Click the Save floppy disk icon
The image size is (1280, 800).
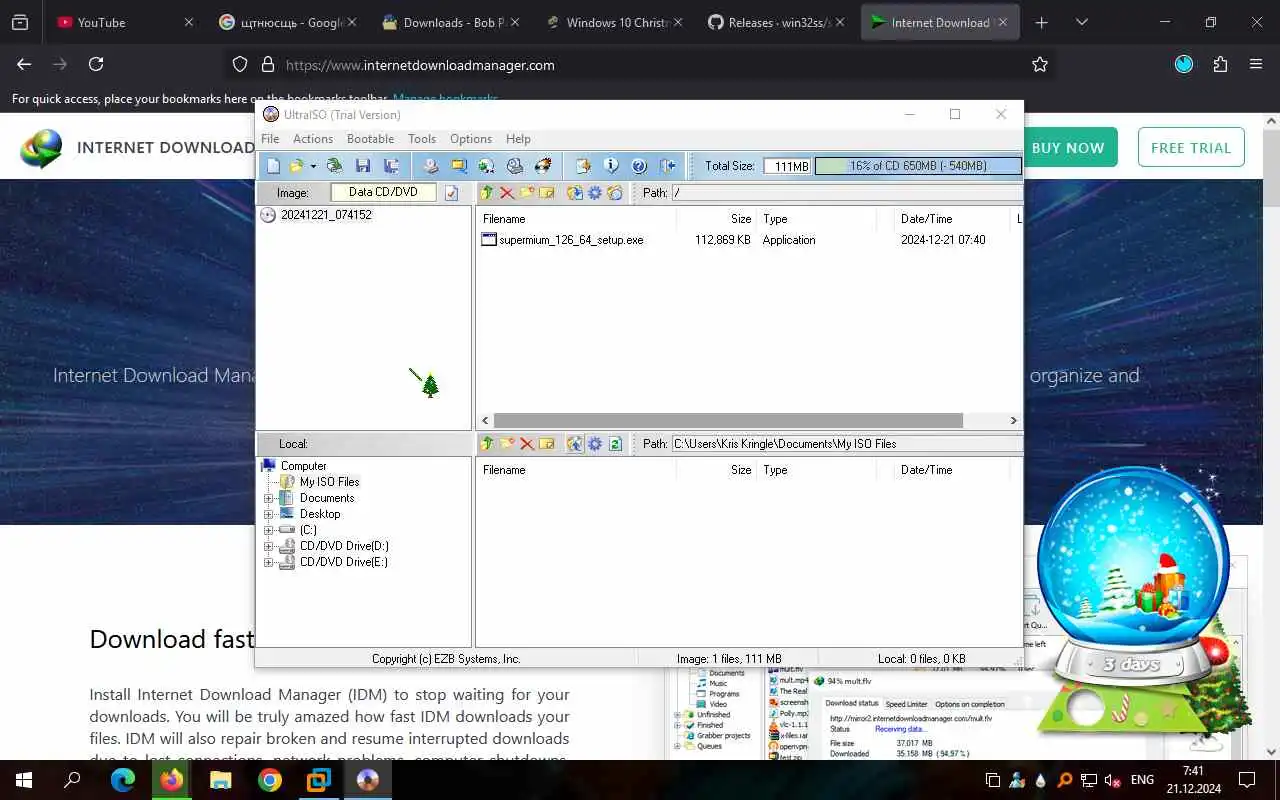tap(363, 166)
